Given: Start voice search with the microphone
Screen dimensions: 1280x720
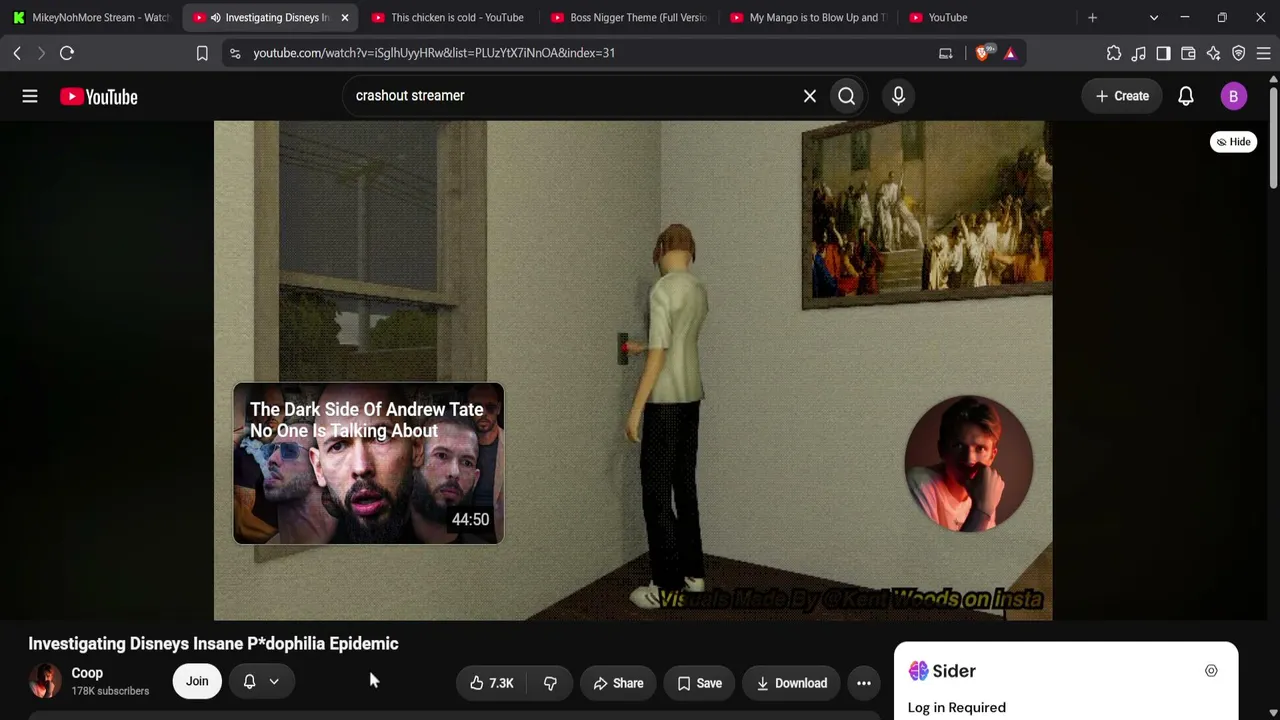Looking at the screenshot, I should (x=898, y=96).
